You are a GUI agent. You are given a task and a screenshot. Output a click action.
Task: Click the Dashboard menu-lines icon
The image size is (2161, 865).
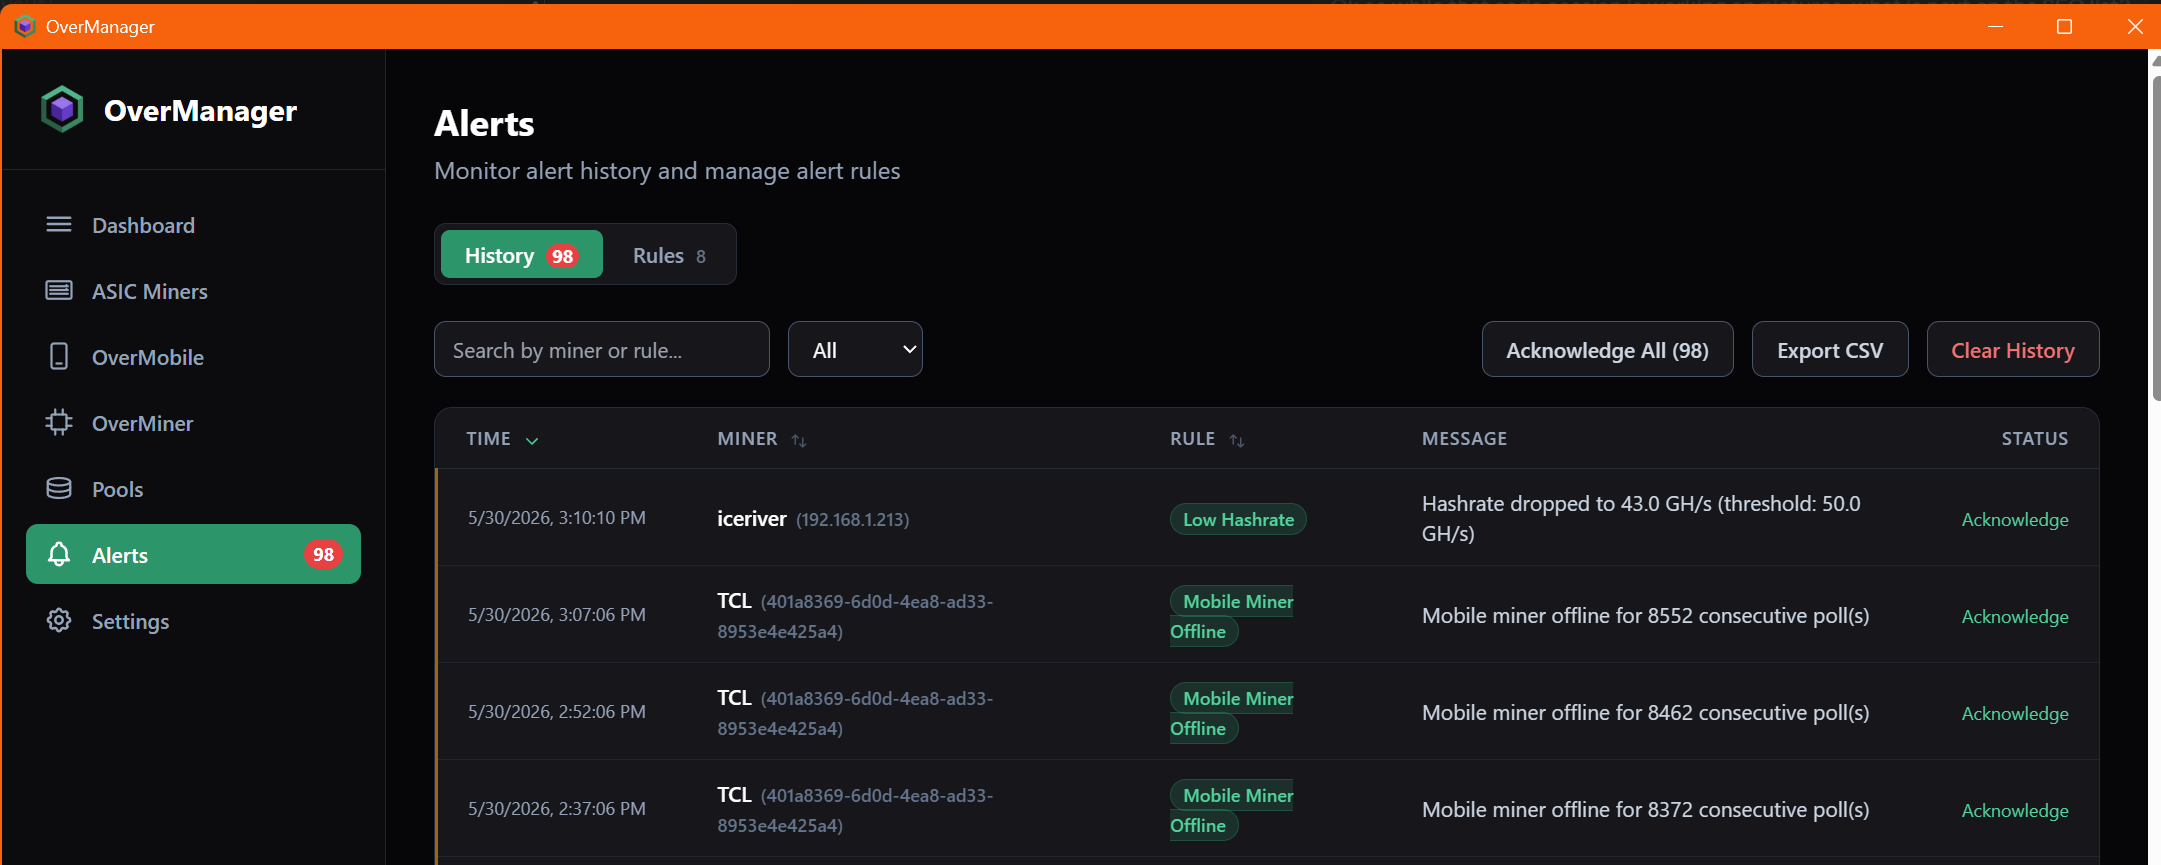59,224
